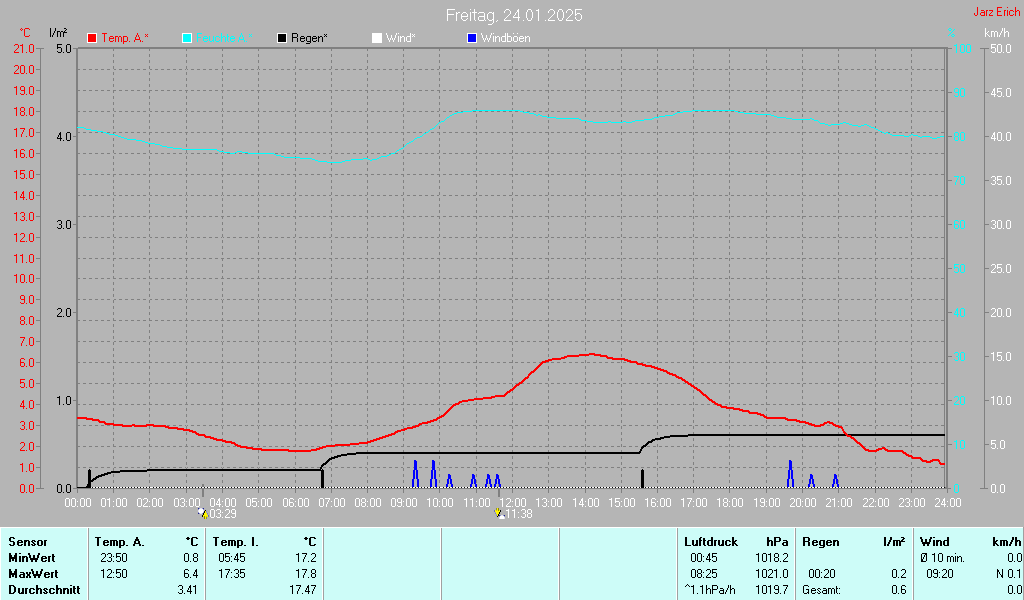Click the moonrise icon at 03:29
This screenshot has width=1024, height=600.
pos(203,514)
